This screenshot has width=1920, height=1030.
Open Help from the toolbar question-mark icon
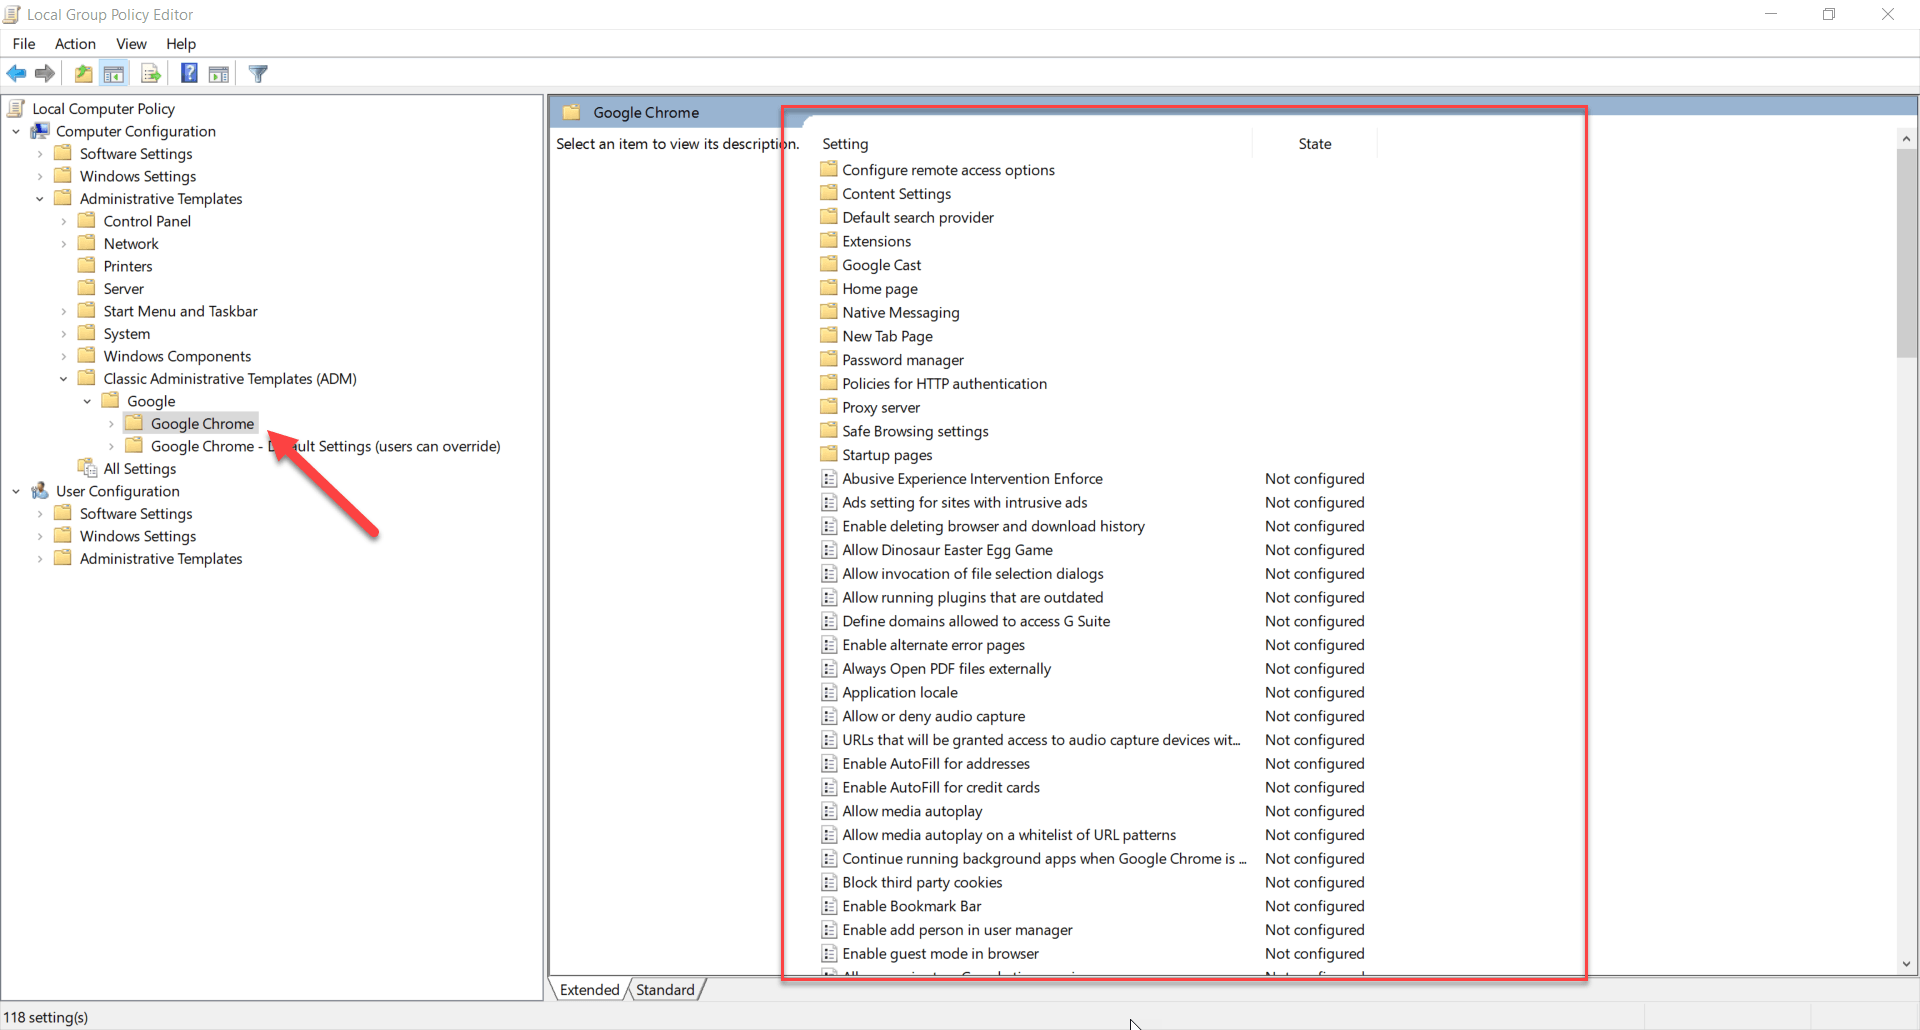pos(189,74)
